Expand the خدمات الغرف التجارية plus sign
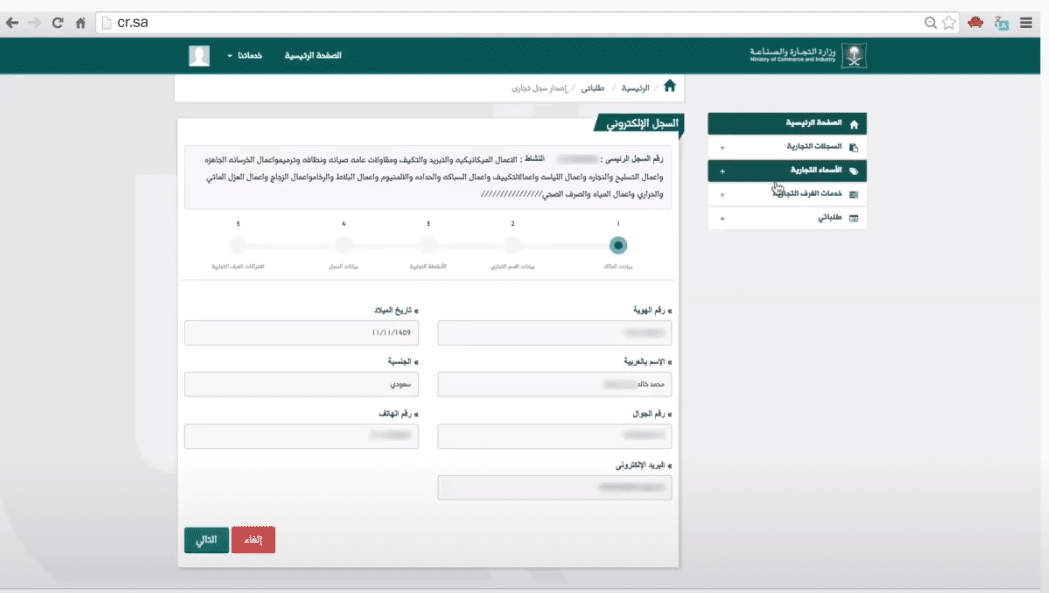The width and height of the screenshot is (1049, 593). pos(723,195)
